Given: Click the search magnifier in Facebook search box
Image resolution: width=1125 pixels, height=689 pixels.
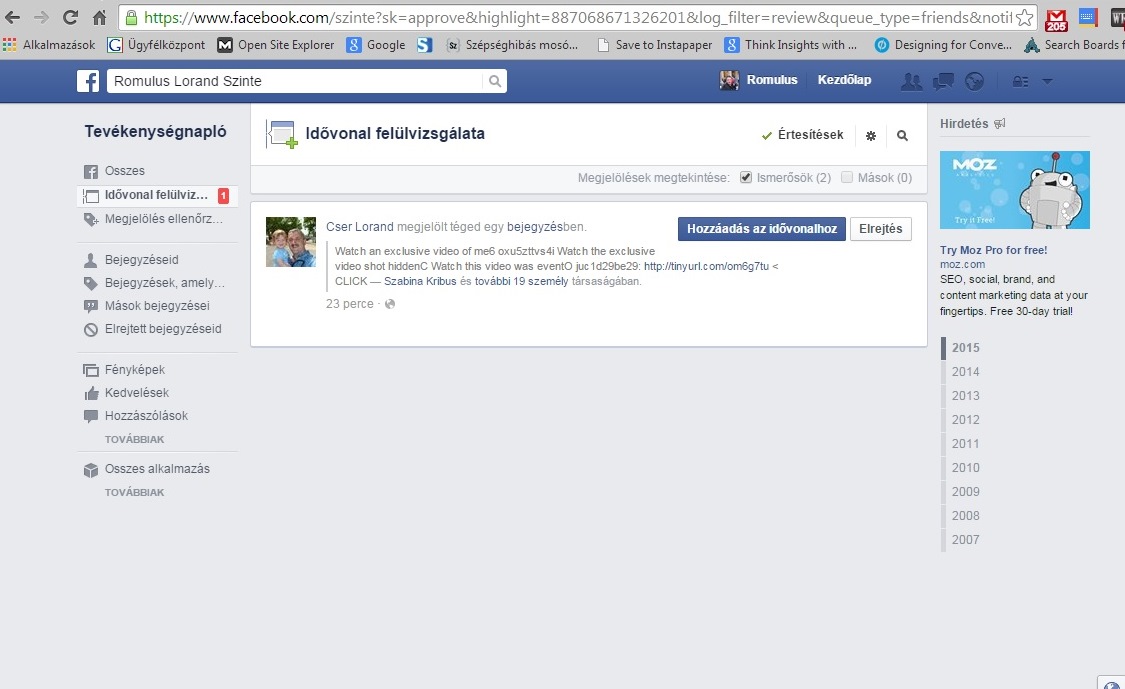Looking at the screenshot, I should (494, 82).
